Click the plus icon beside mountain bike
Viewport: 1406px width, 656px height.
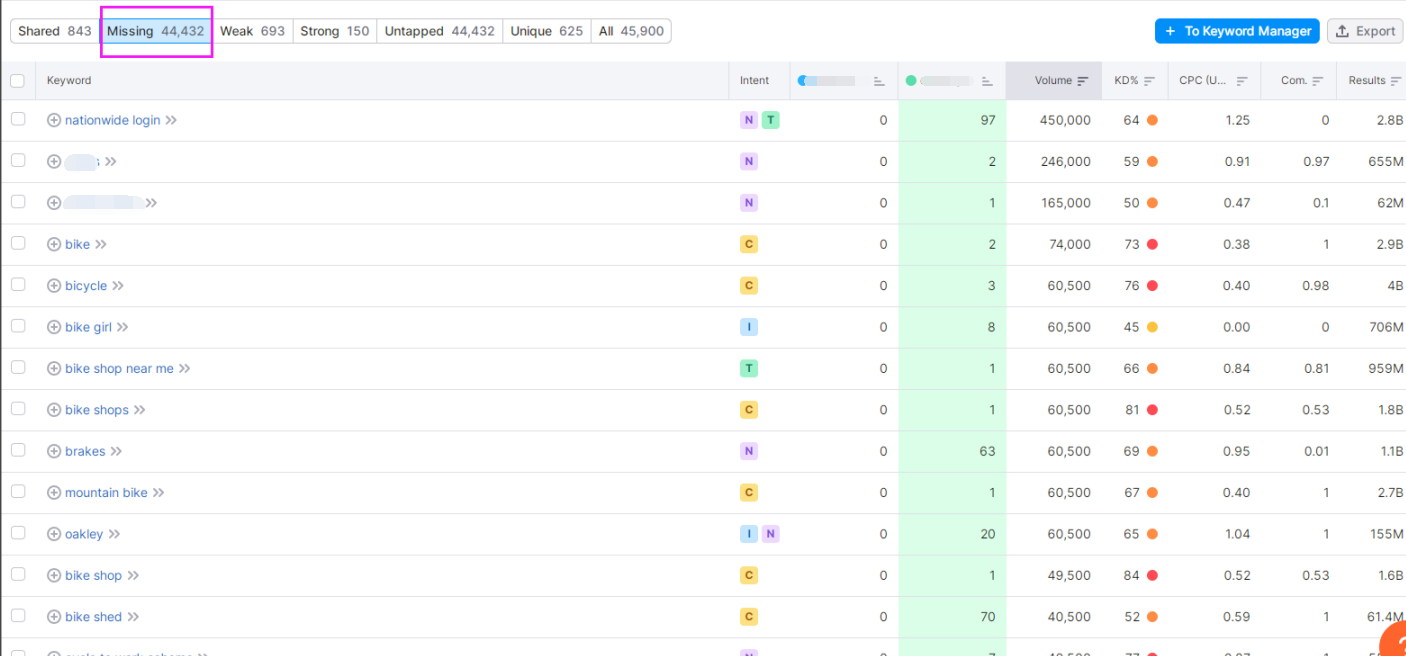tap(54, 493)
